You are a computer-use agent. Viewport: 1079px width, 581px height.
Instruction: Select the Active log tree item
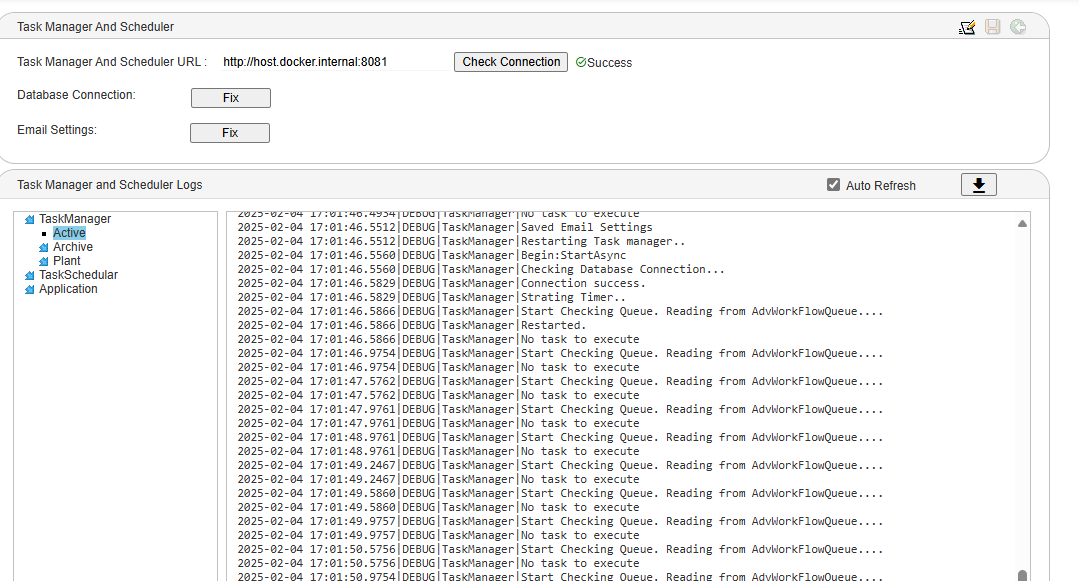coord(69,233)
